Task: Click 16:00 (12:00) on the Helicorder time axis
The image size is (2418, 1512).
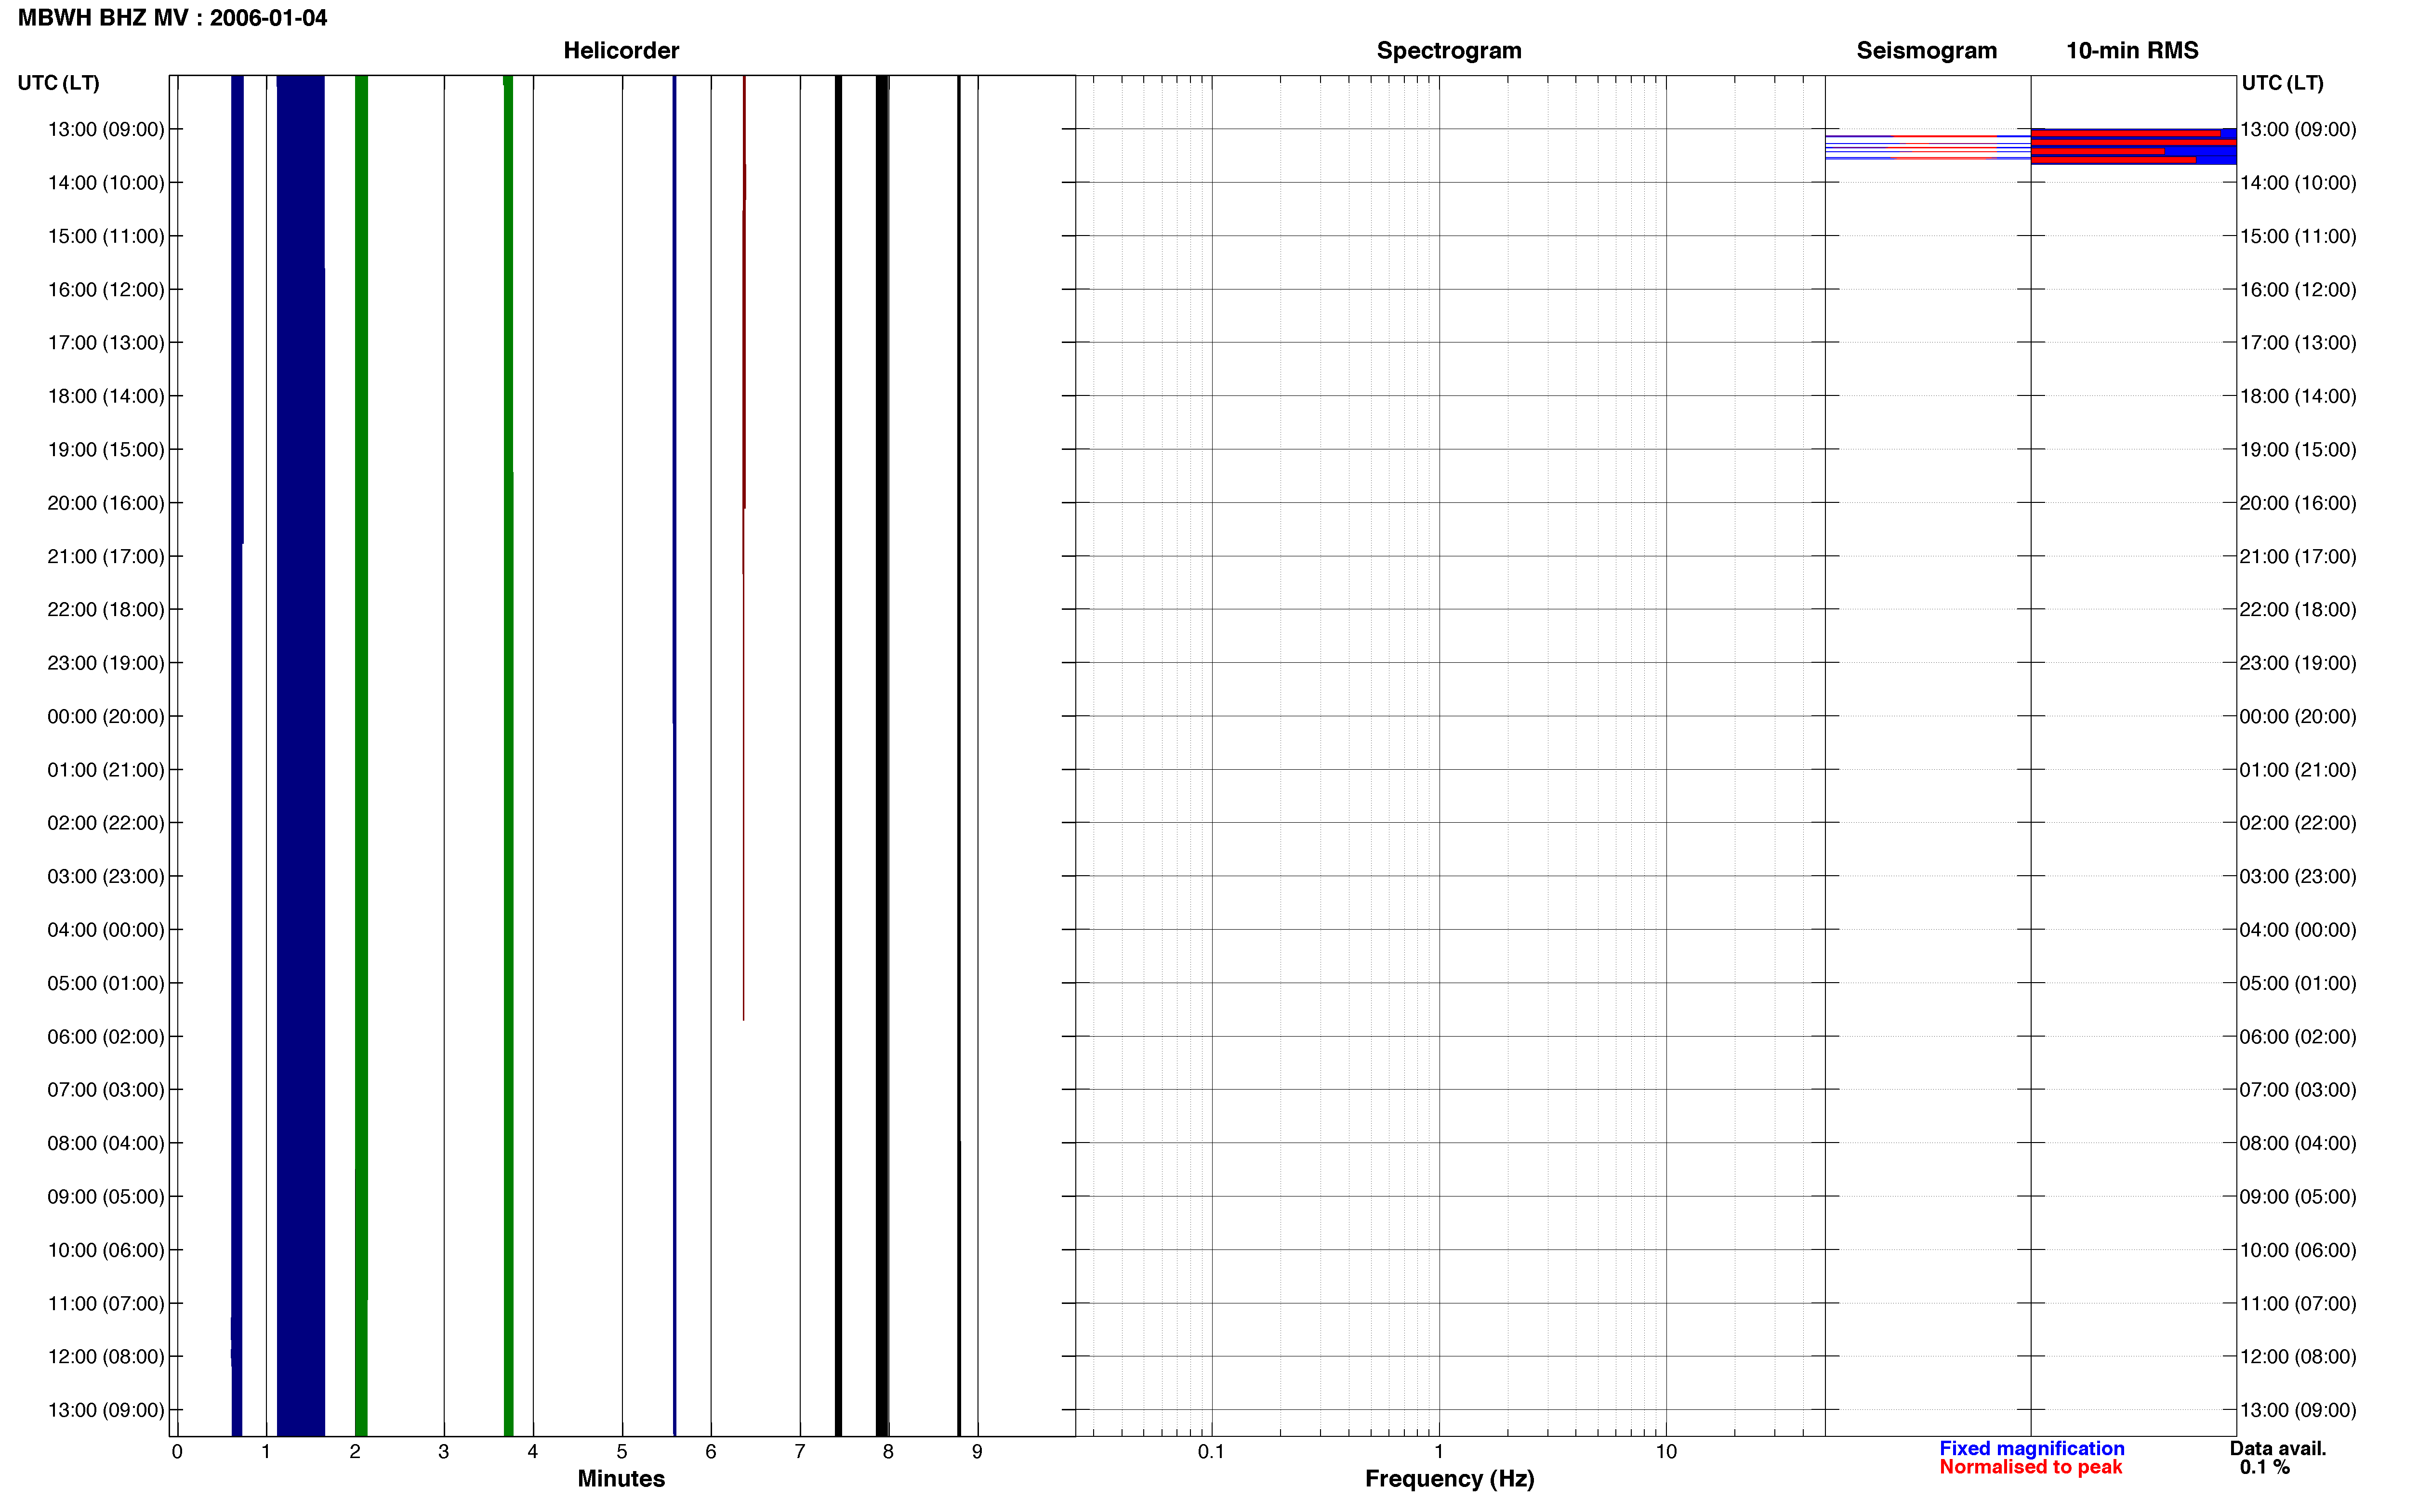Action: click(106, 290)
